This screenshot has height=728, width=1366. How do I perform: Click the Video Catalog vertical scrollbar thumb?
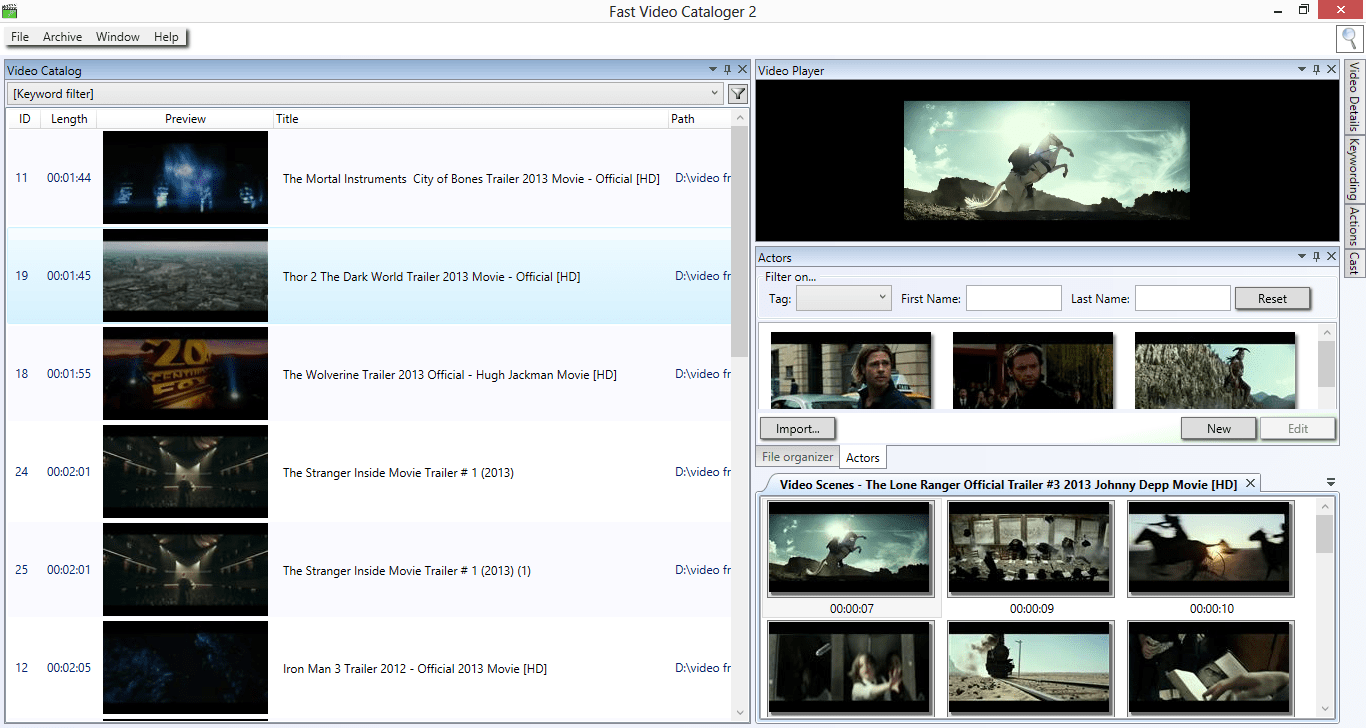740,242
